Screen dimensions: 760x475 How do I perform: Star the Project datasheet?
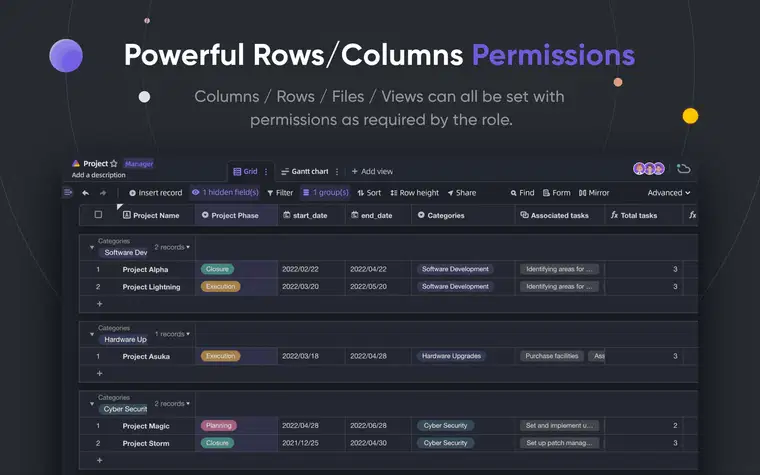(x=114, y=163)
